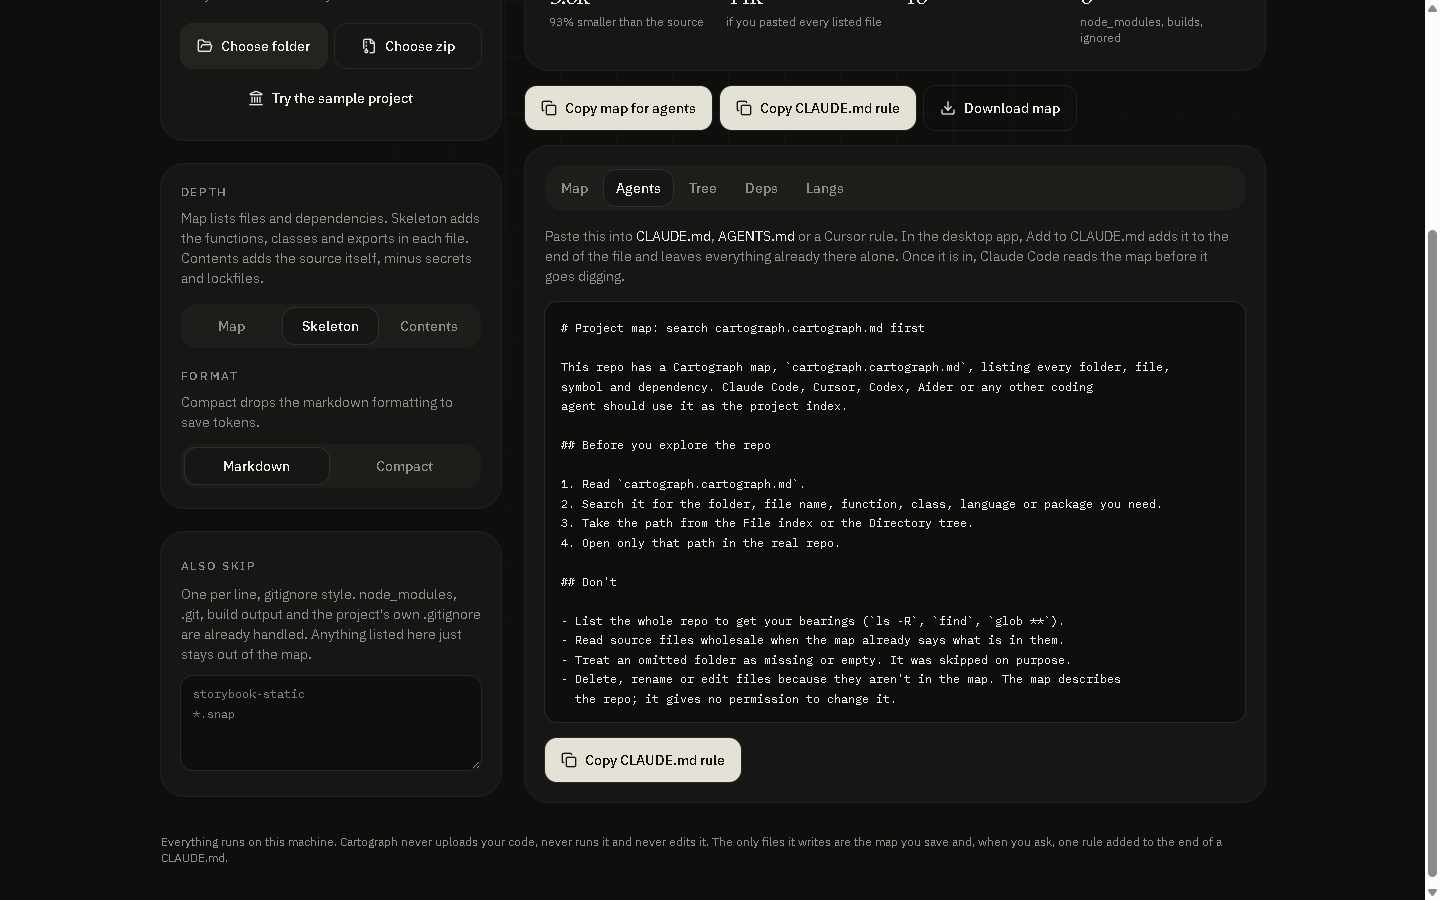Set depth to Skeleton
This screenshot has width=1440, height=900.
pos(330,326)
